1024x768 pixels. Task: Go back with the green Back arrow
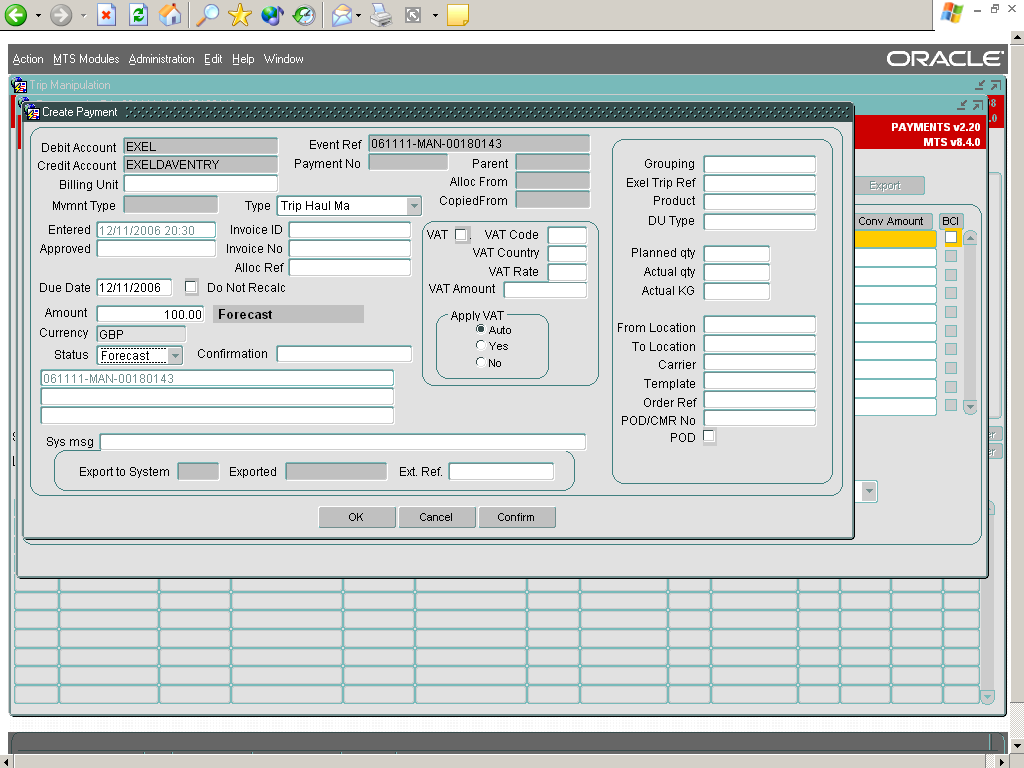[x=16, y=15]
